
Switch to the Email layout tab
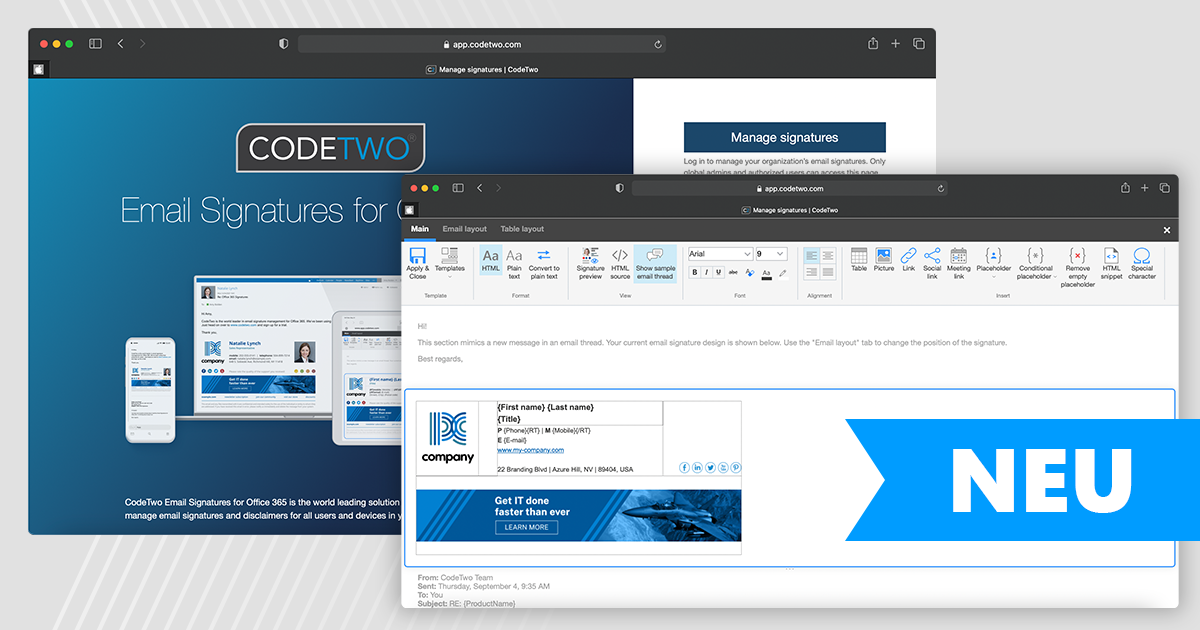pos(464,228)
